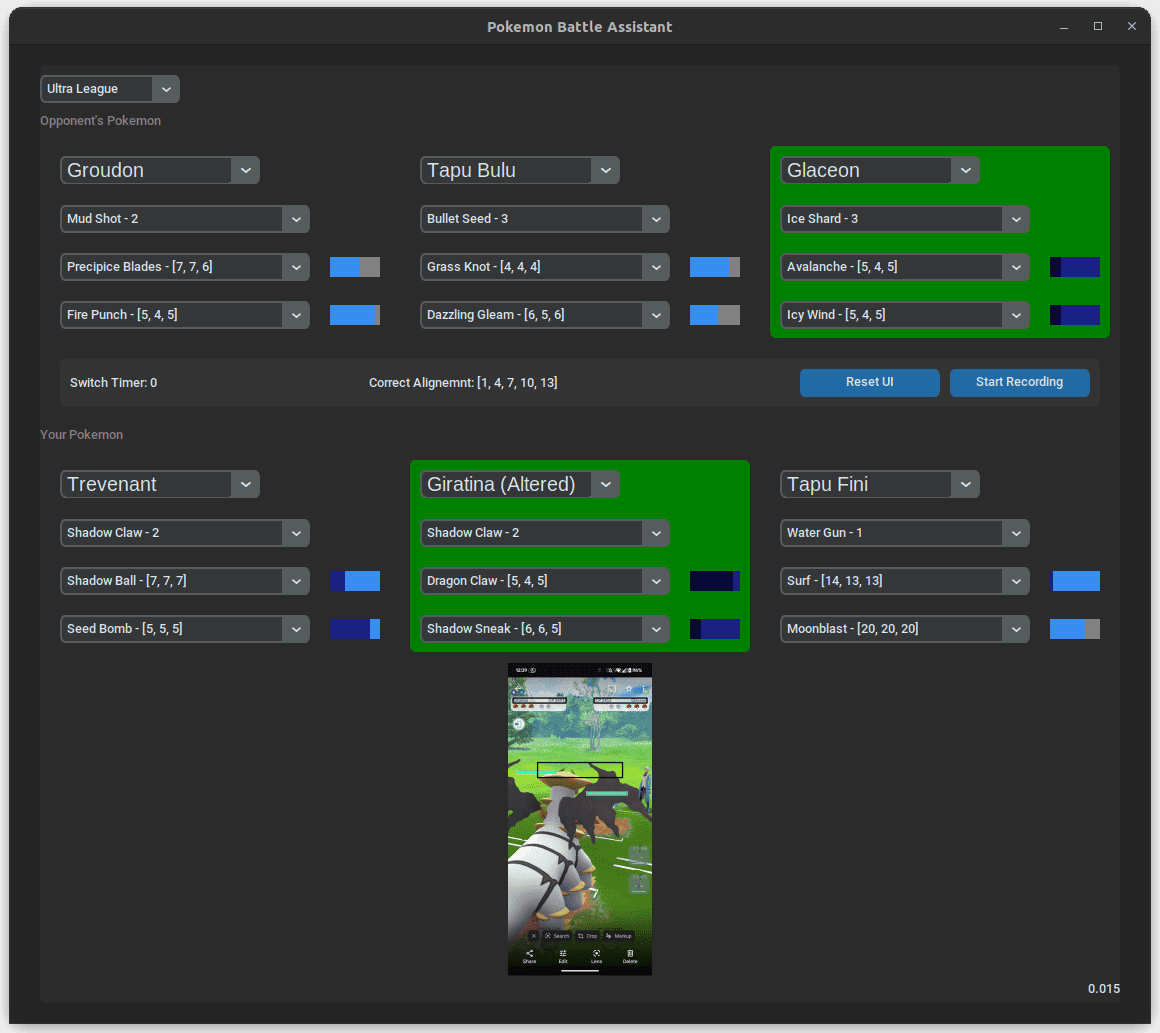
Task: Expand the Seed Bomb move dropdown
Action: 185,629
